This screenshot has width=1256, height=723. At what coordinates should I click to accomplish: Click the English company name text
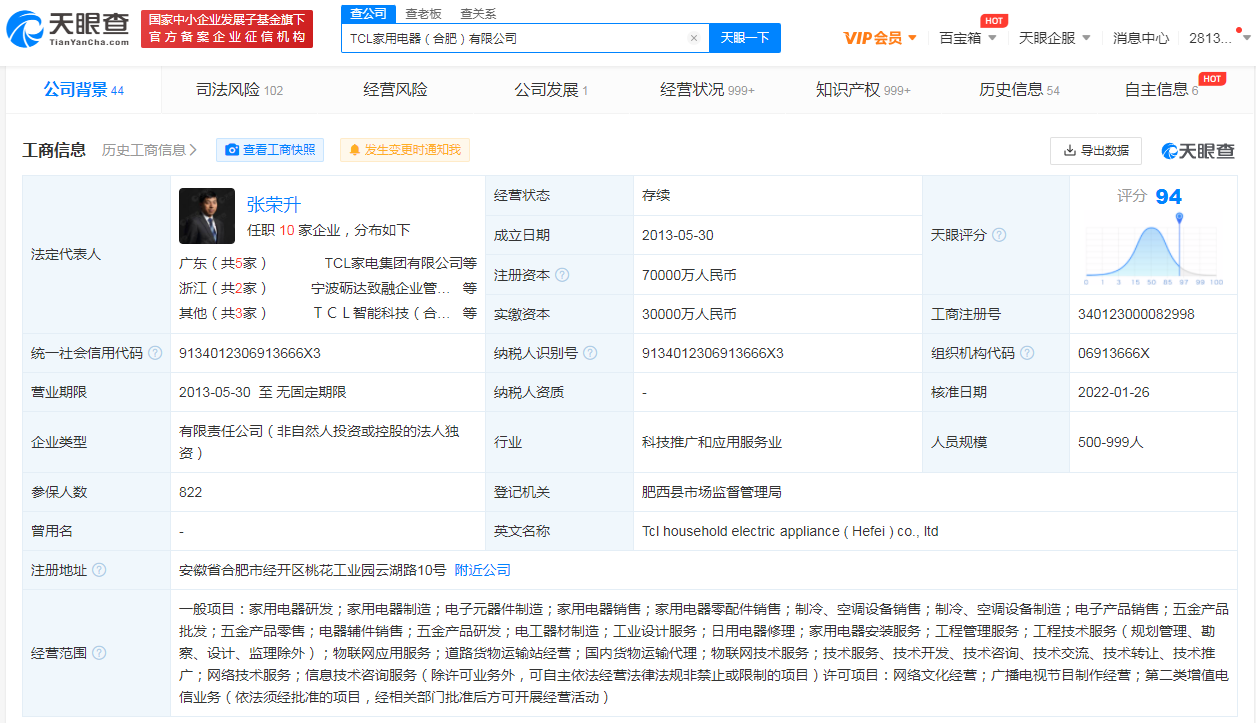coord(790,531)
